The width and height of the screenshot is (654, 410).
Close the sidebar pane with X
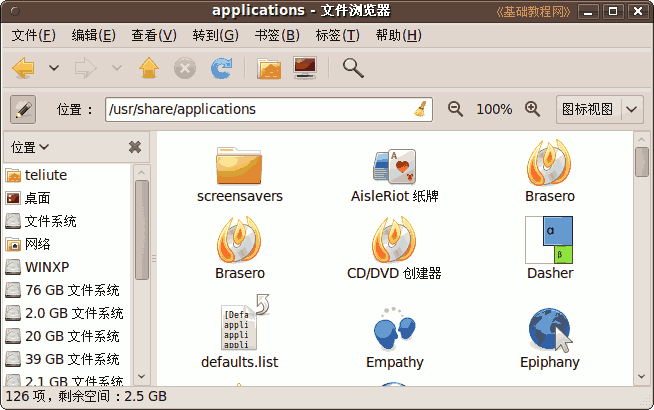point(135,147)
